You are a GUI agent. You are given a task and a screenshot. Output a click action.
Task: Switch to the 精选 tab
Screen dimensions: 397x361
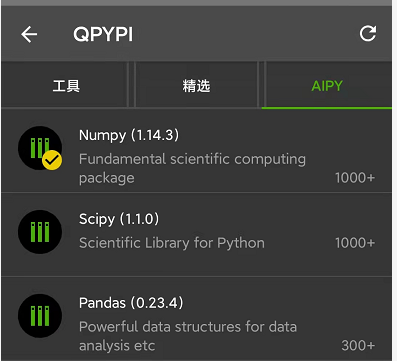[x=196, y=86]
